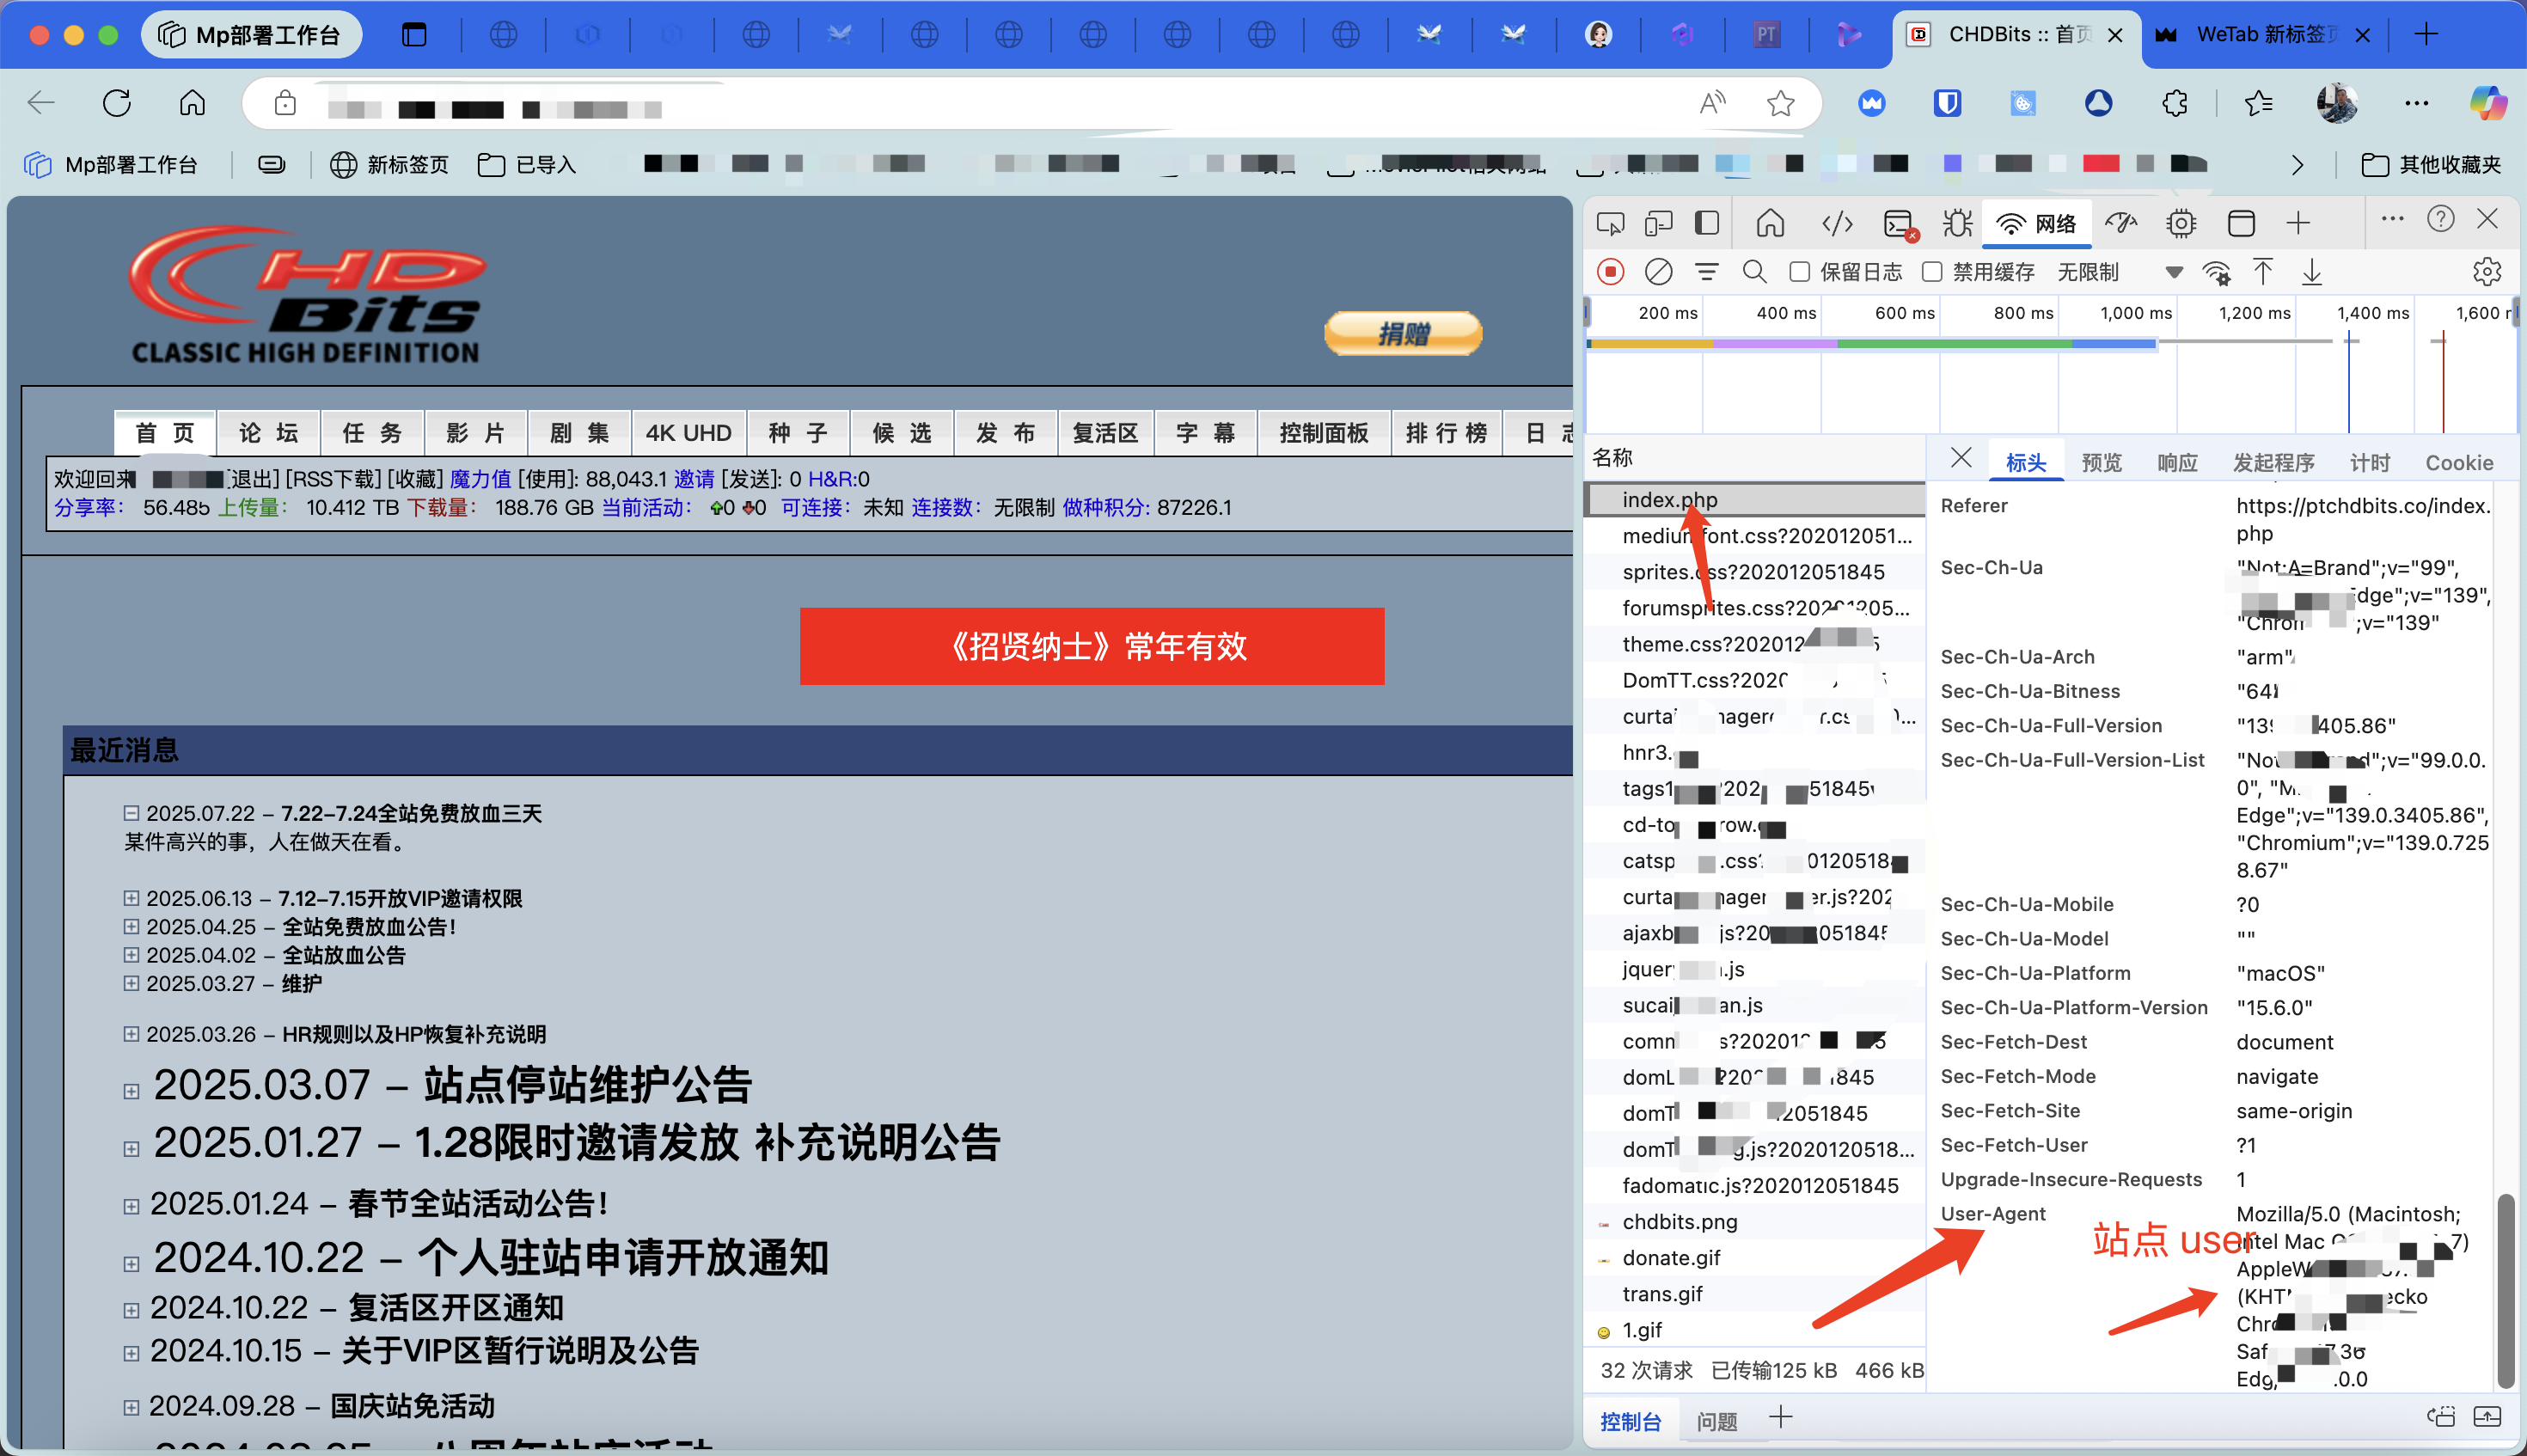Stop recording network log
This screenshot has height=1456, width=2527.
[1610, 272]
